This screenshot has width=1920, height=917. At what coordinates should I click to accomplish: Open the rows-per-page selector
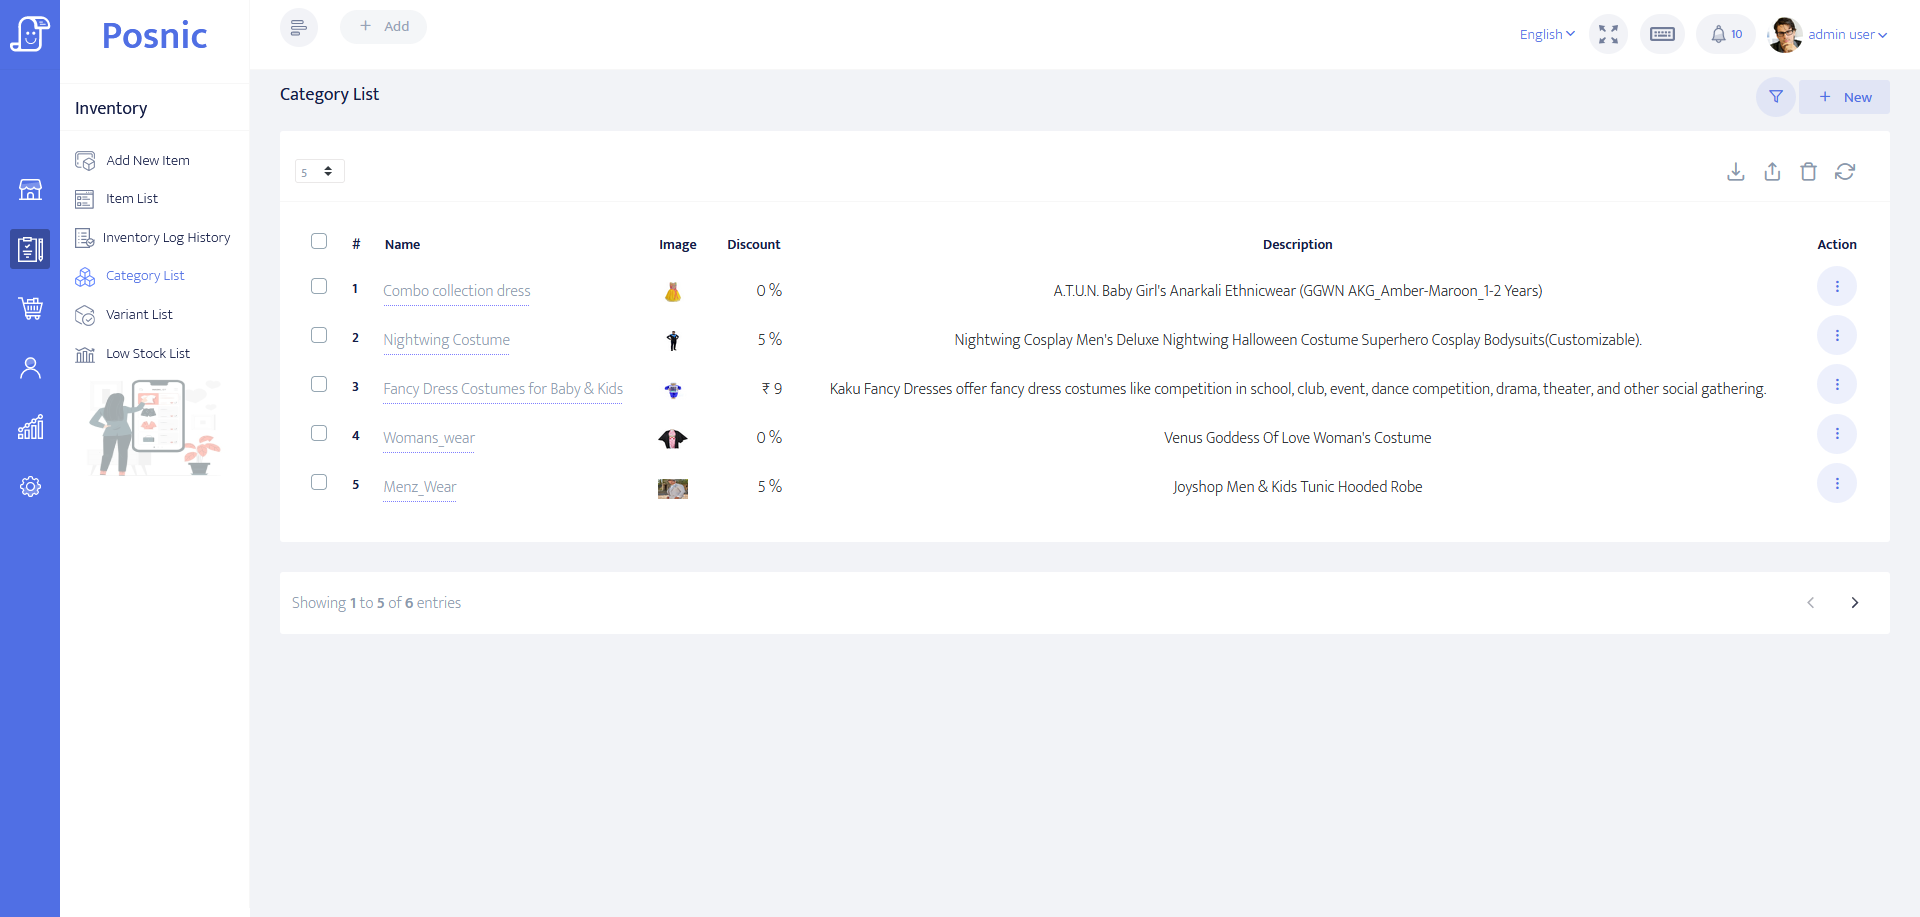pyautogui.click(x=319, y=171)
